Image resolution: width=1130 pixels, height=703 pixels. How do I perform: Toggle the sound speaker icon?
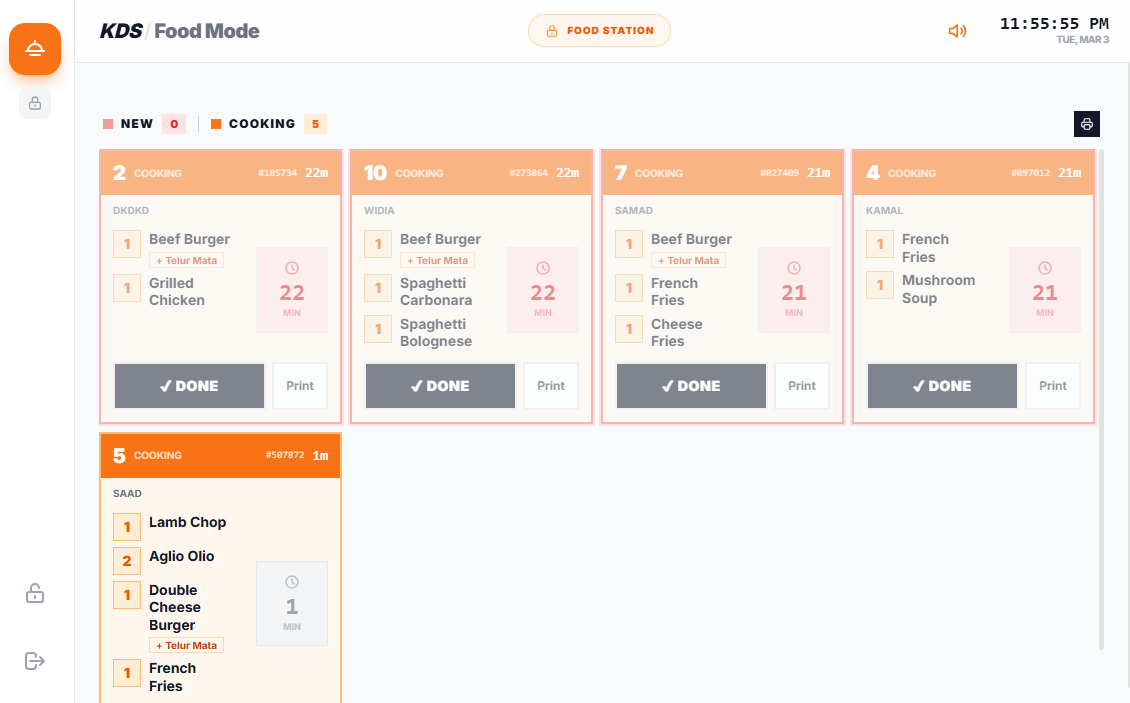957,31
